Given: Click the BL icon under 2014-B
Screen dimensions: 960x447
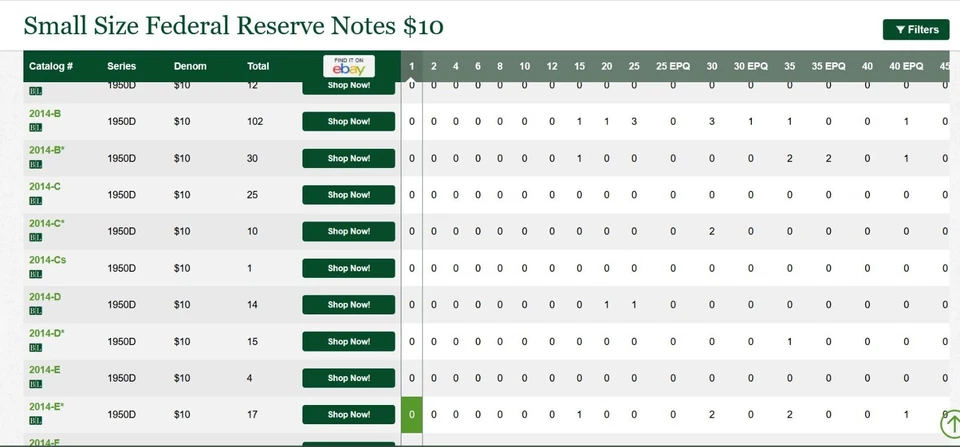Looking at the screenshot, I should tap(36, 127).
